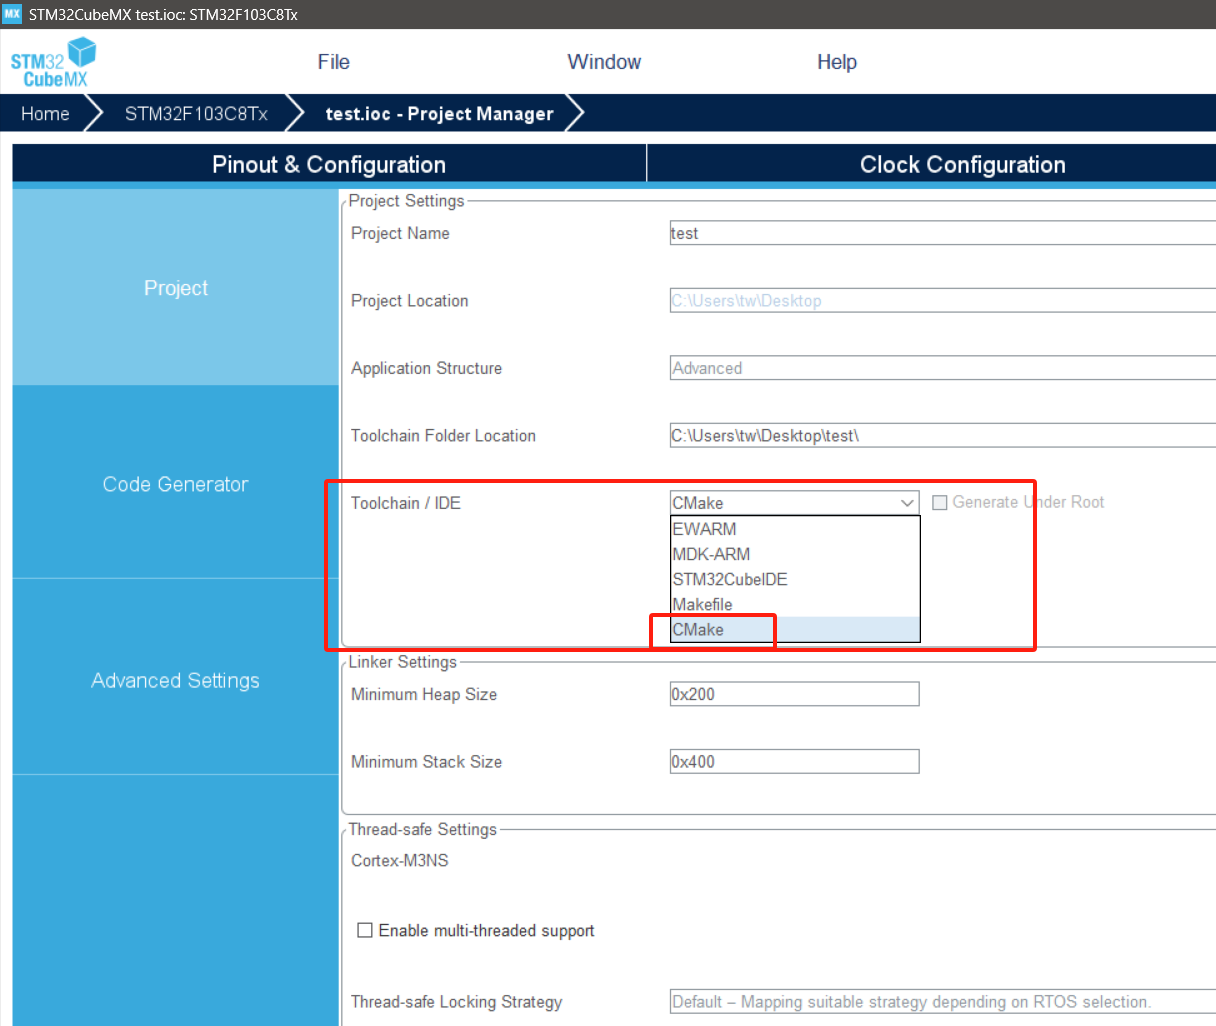Image resolution: width=1216 pixels, height=1026 pixels.
Task: Go to the Home breadcrumb
Action: pyautogui.click(x=45, y=114)
